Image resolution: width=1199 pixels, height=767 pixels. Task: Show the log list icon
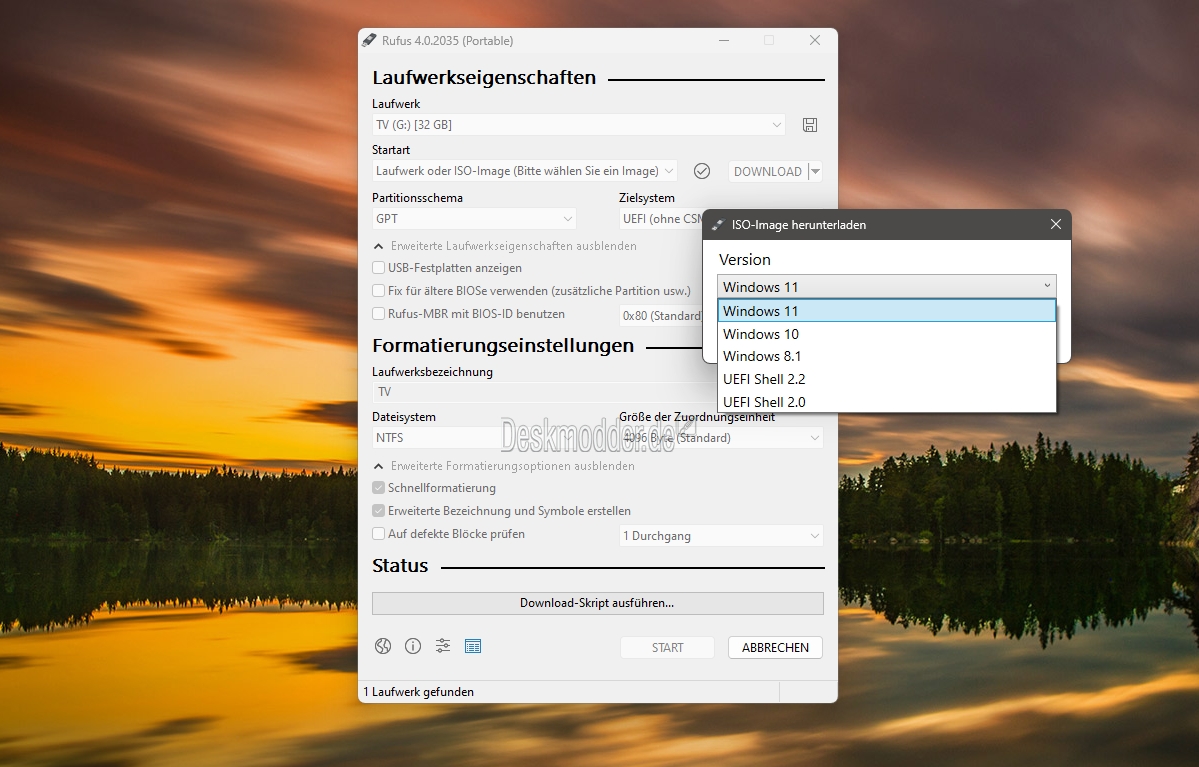473,646
